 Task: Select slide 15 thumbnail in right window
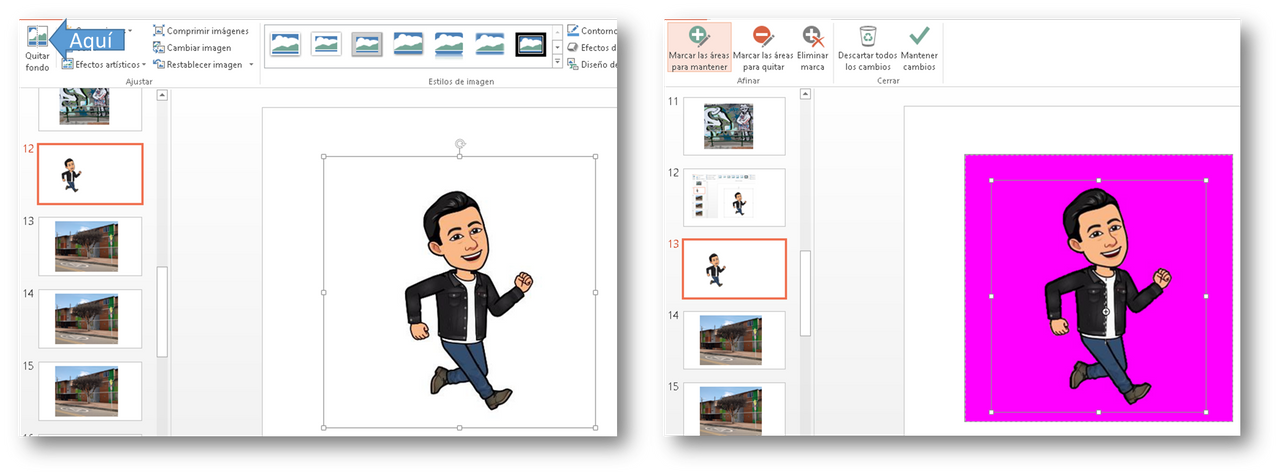tap(733, 409)
